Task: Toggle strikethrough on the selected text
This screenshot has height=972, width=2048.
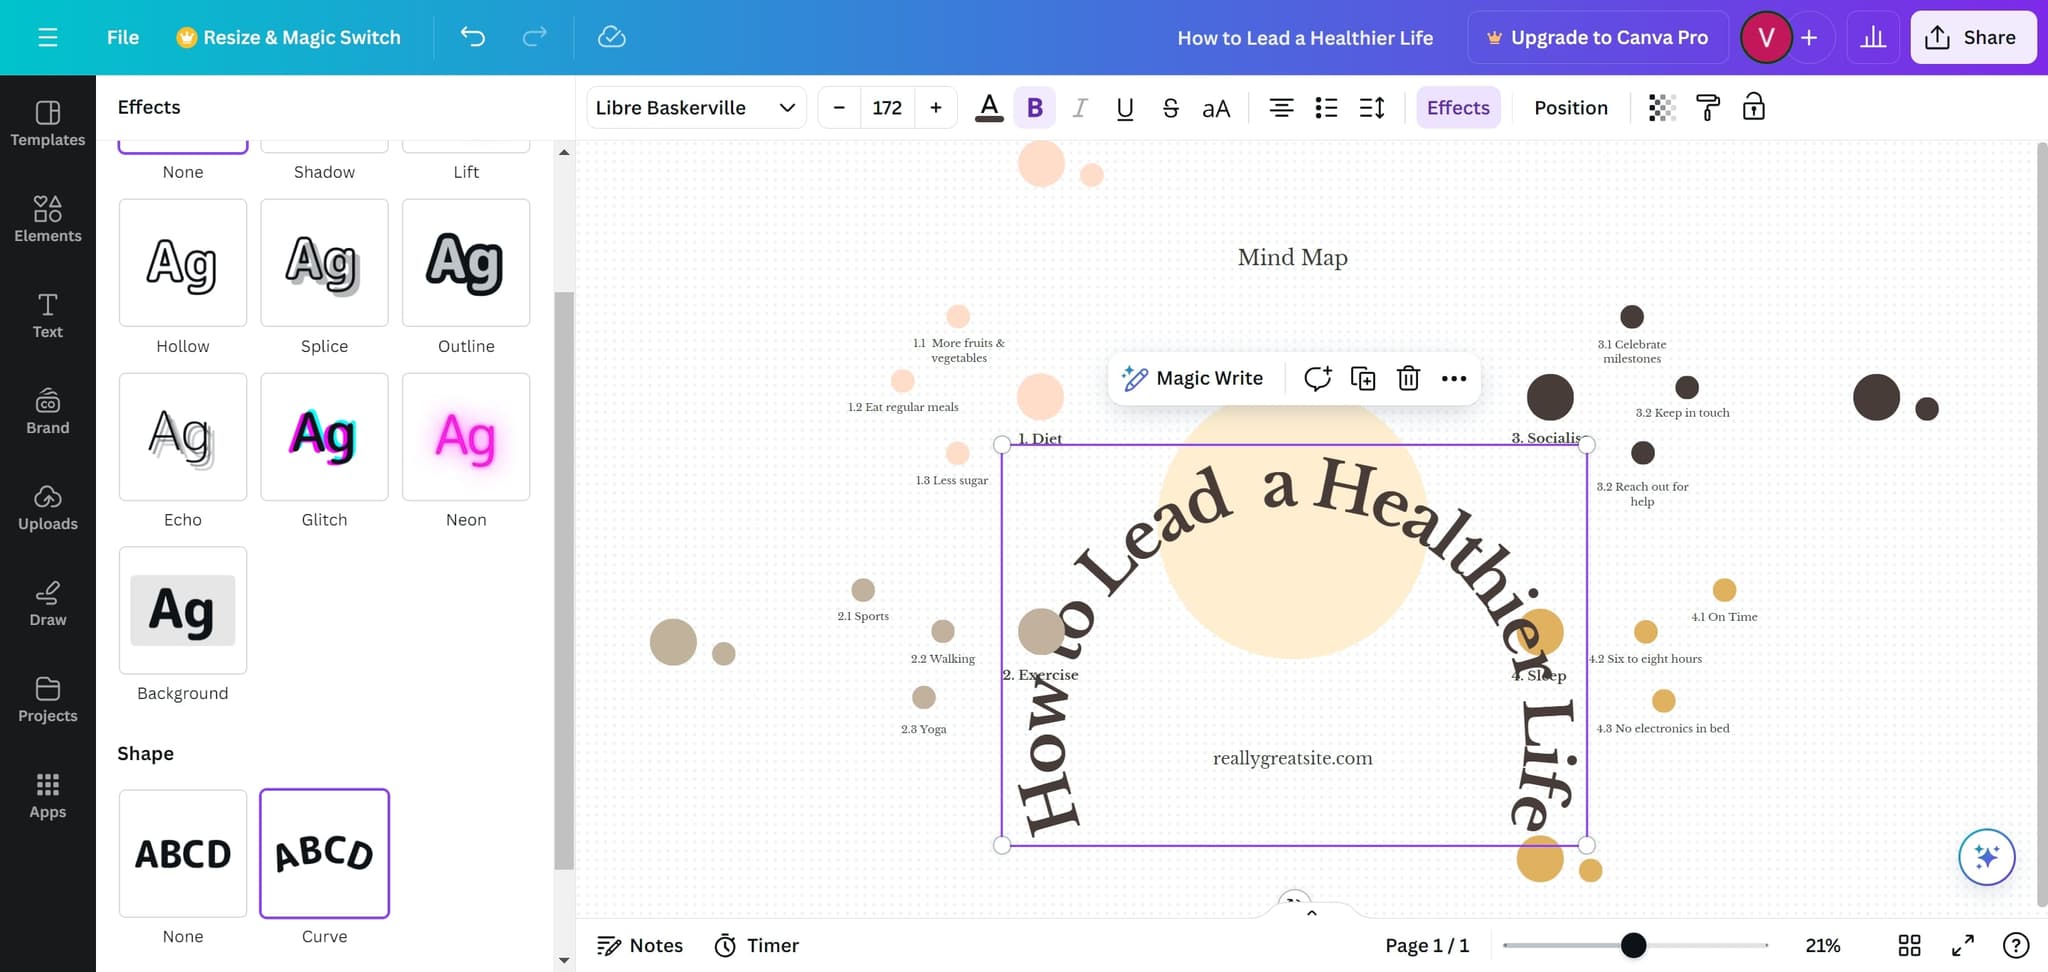Action: tap(1170, 108)
